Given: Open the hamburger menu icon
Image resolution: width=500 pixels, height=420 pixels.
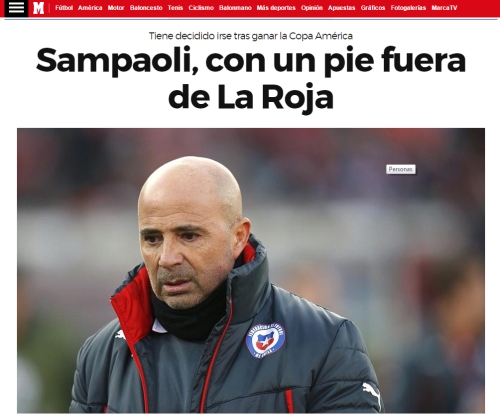Looking at the screenshot, I should [16, 8].
